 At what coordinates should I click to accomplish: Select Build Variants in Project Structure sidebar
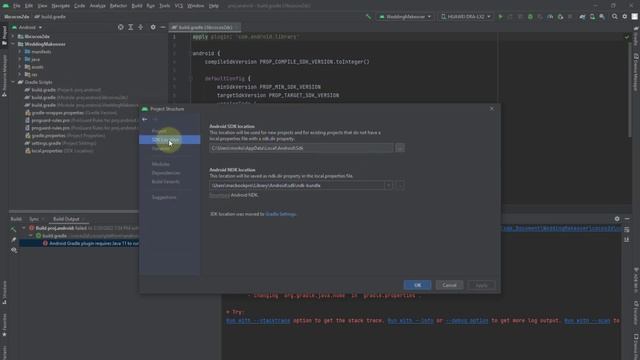pos(166,182)
